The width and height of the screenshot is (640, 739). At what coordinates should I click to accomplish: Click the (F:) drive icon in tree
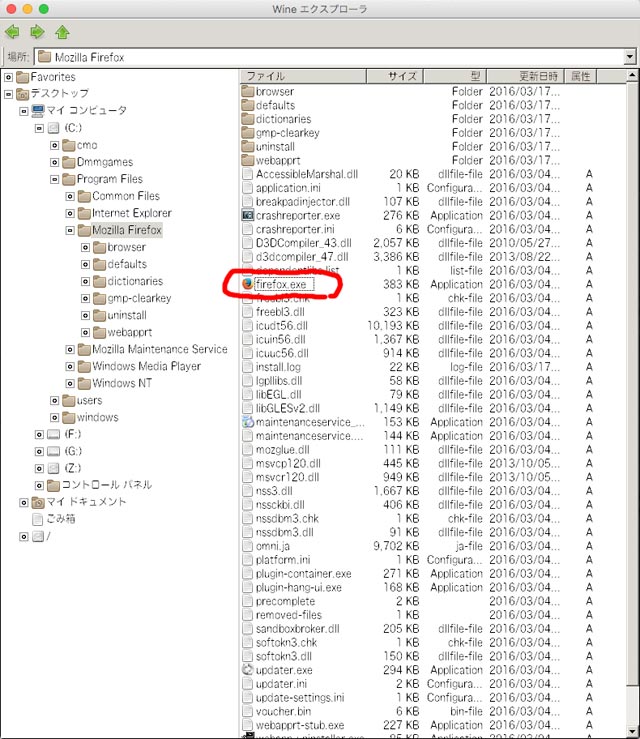point(54,434)
